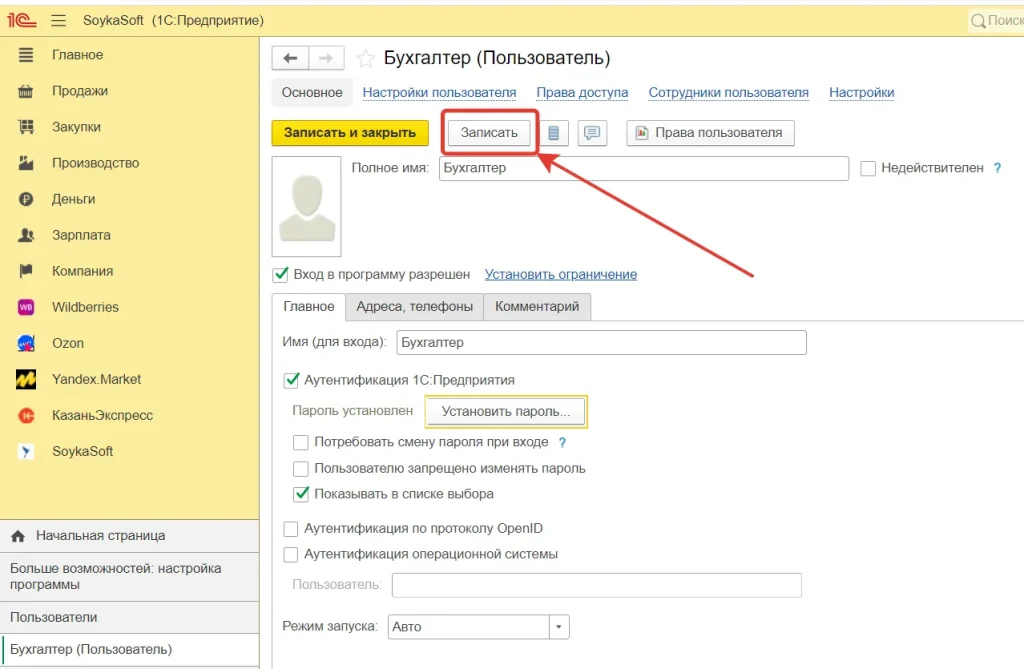Open the report list icon next to Записать
The height and width of the screenshot is (669, 1024).
[553, 133]
